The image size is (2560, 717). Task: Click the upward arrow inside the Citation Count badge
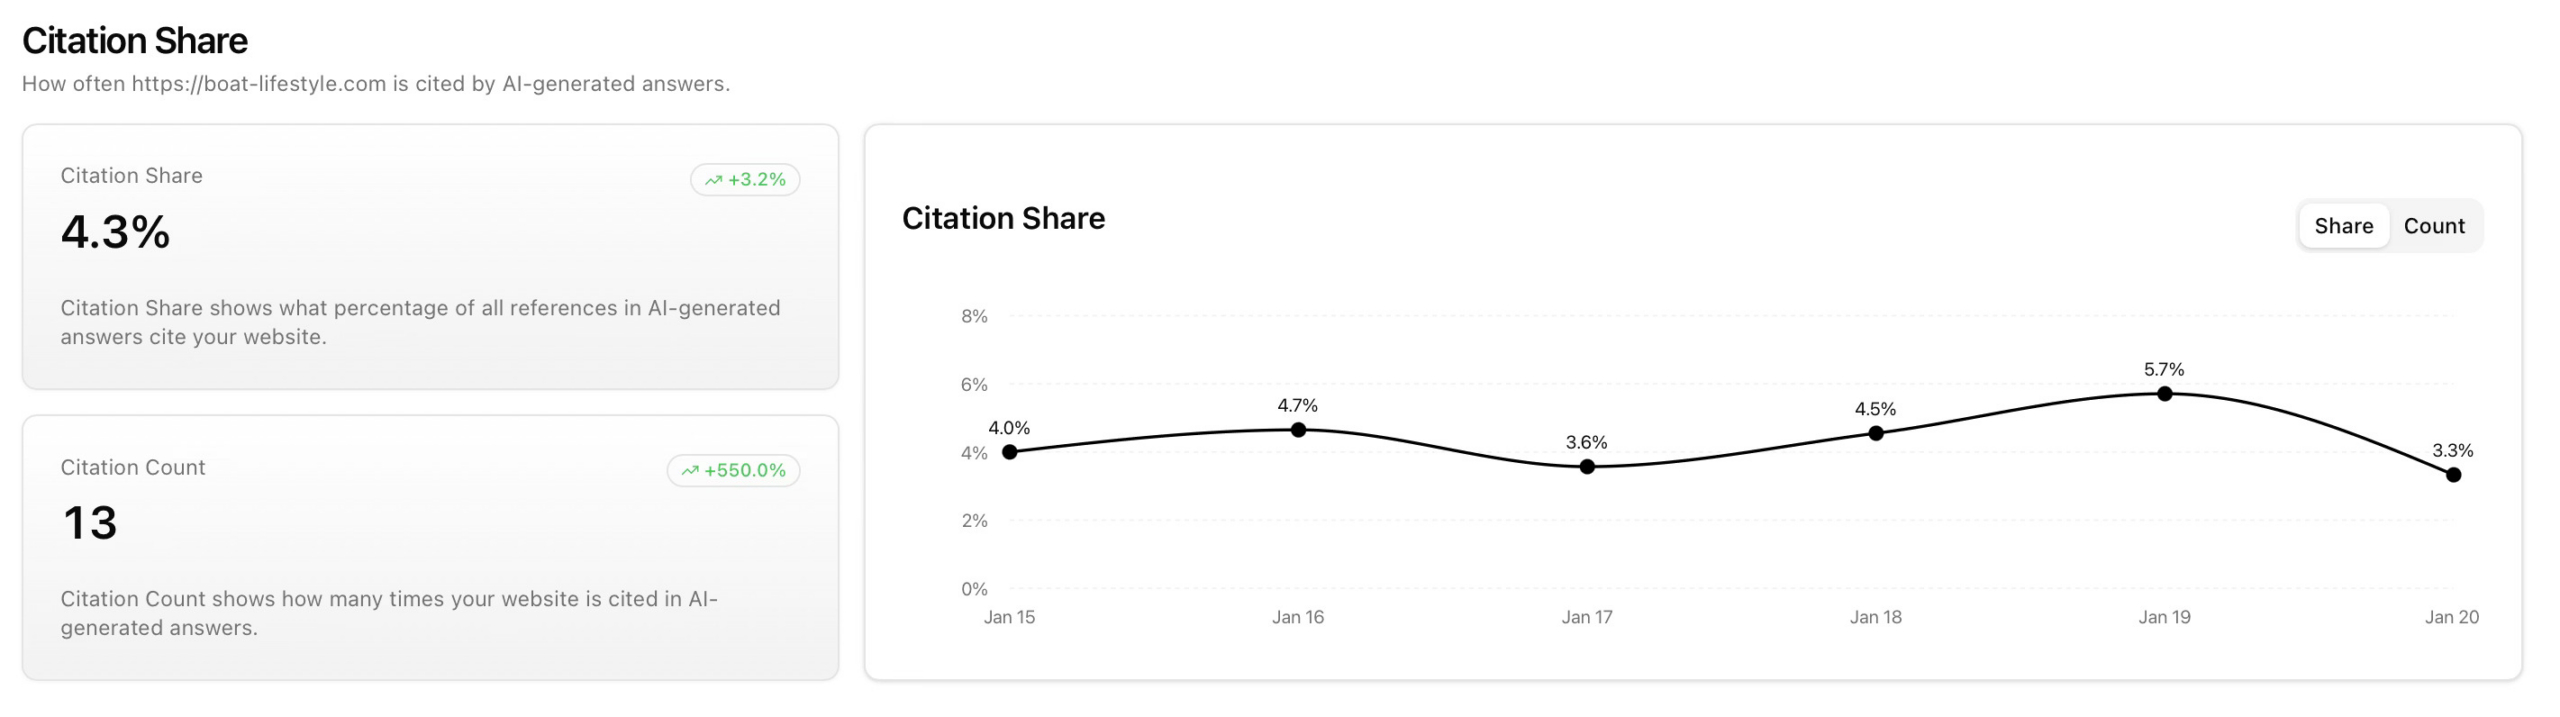click(690, 469)
